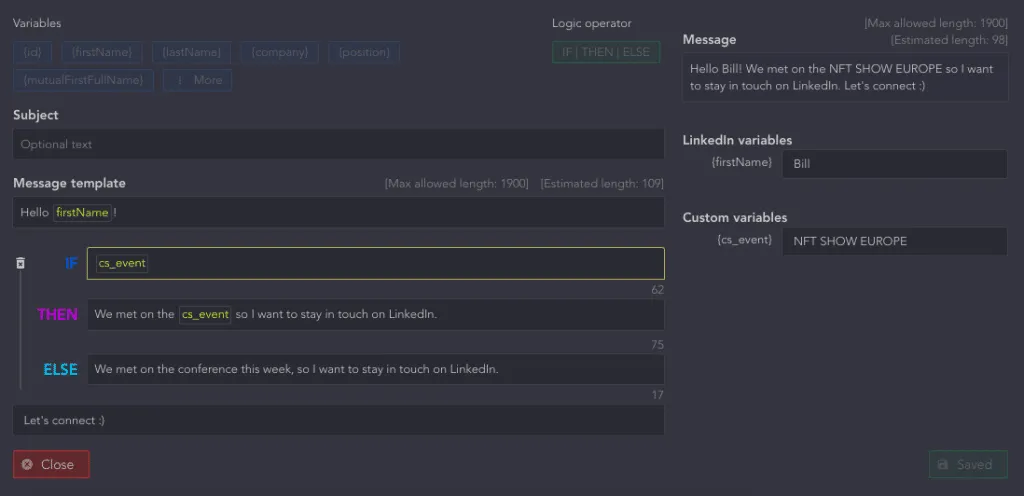Insert the {firstName} variable chip

pos(102,52)
